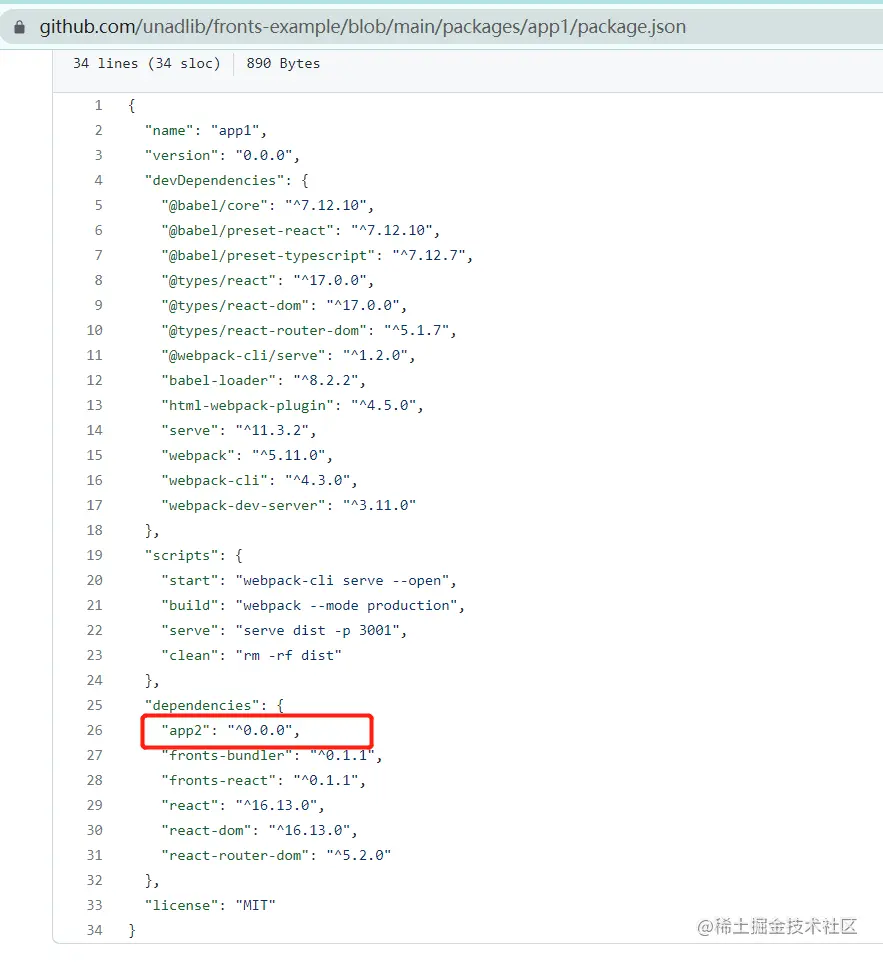Click the "890 Bytes" file size text

283,63
